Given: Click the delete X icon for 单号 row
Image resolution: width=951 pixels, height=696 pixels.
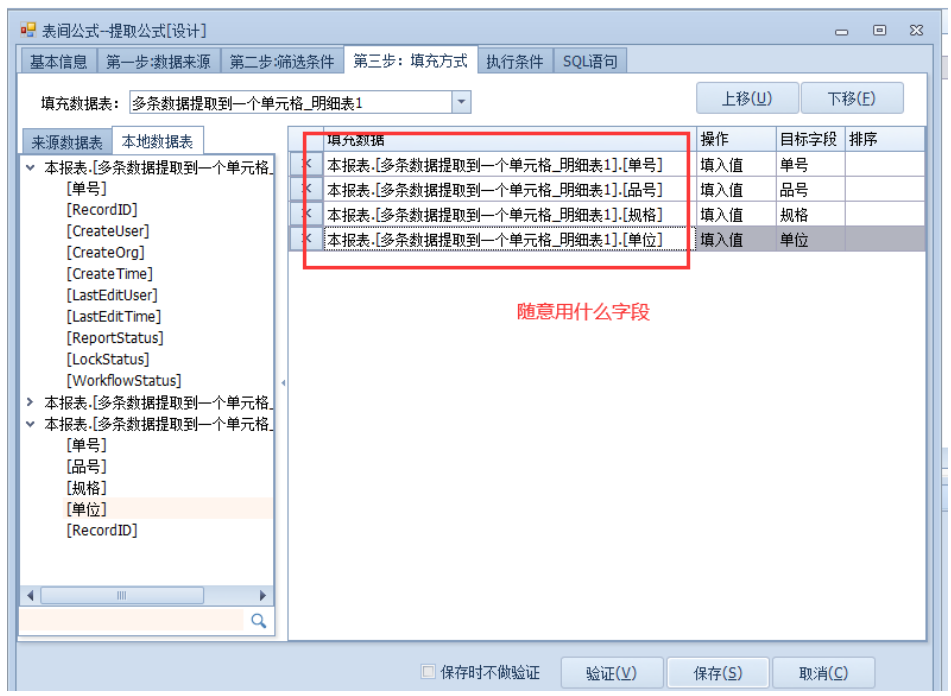Looking at the screenshot, I should 306,165.
